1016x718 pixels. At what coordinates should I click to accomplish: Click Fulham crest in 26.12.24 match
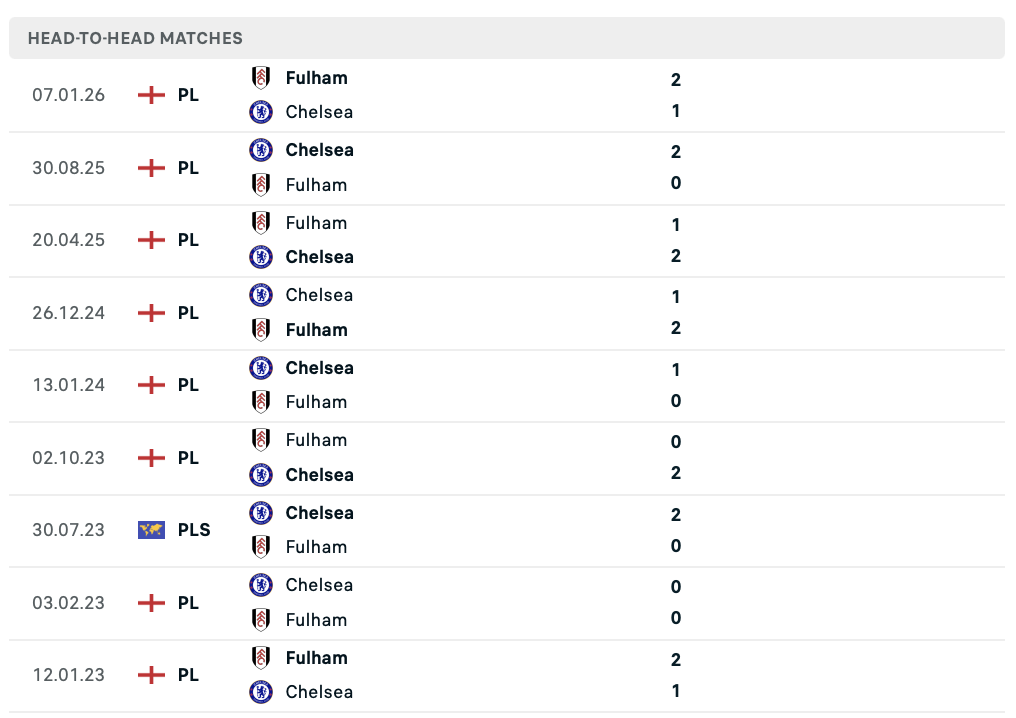[x=260, y=330]
